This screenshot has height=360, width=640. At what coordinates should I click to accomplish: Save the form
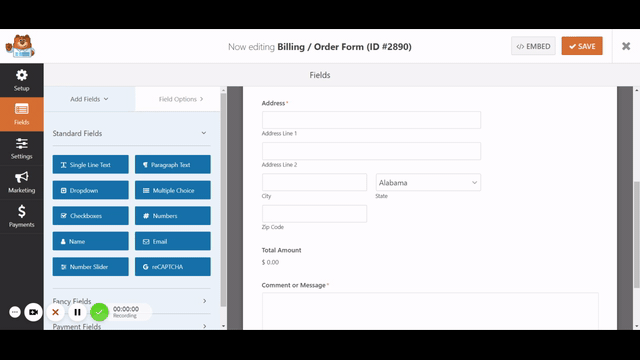pos(582,46)
